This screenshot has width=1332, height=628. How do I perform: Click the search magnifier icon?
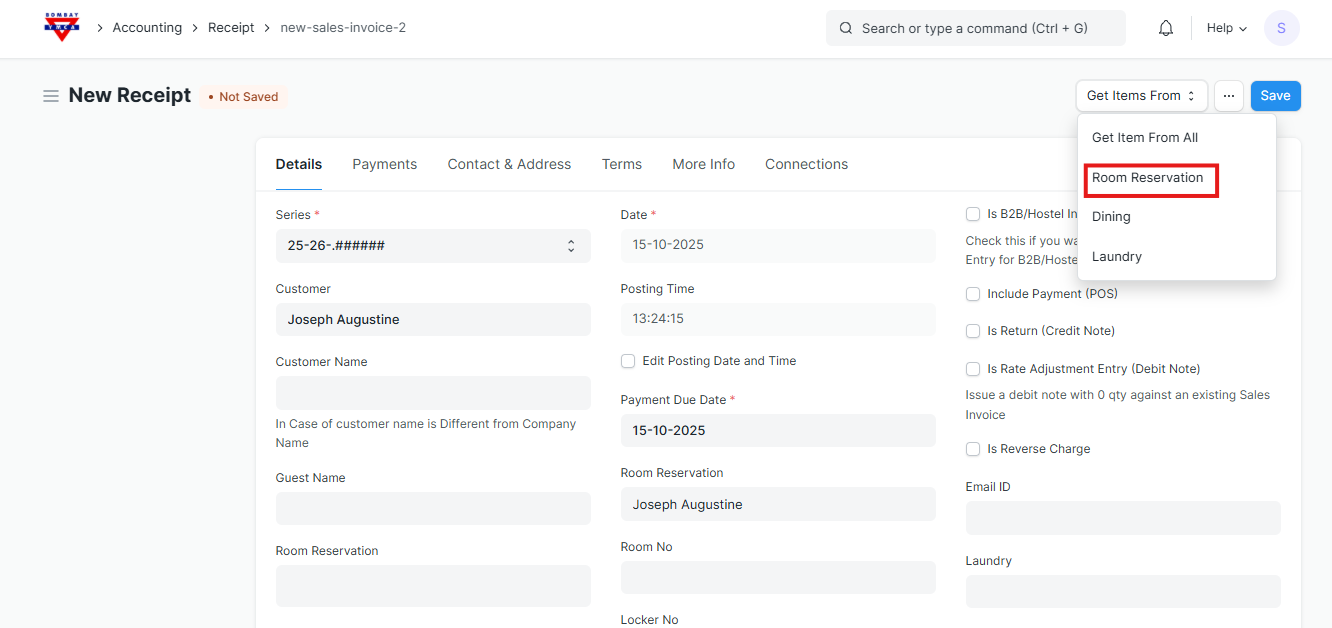pos(846,28)
